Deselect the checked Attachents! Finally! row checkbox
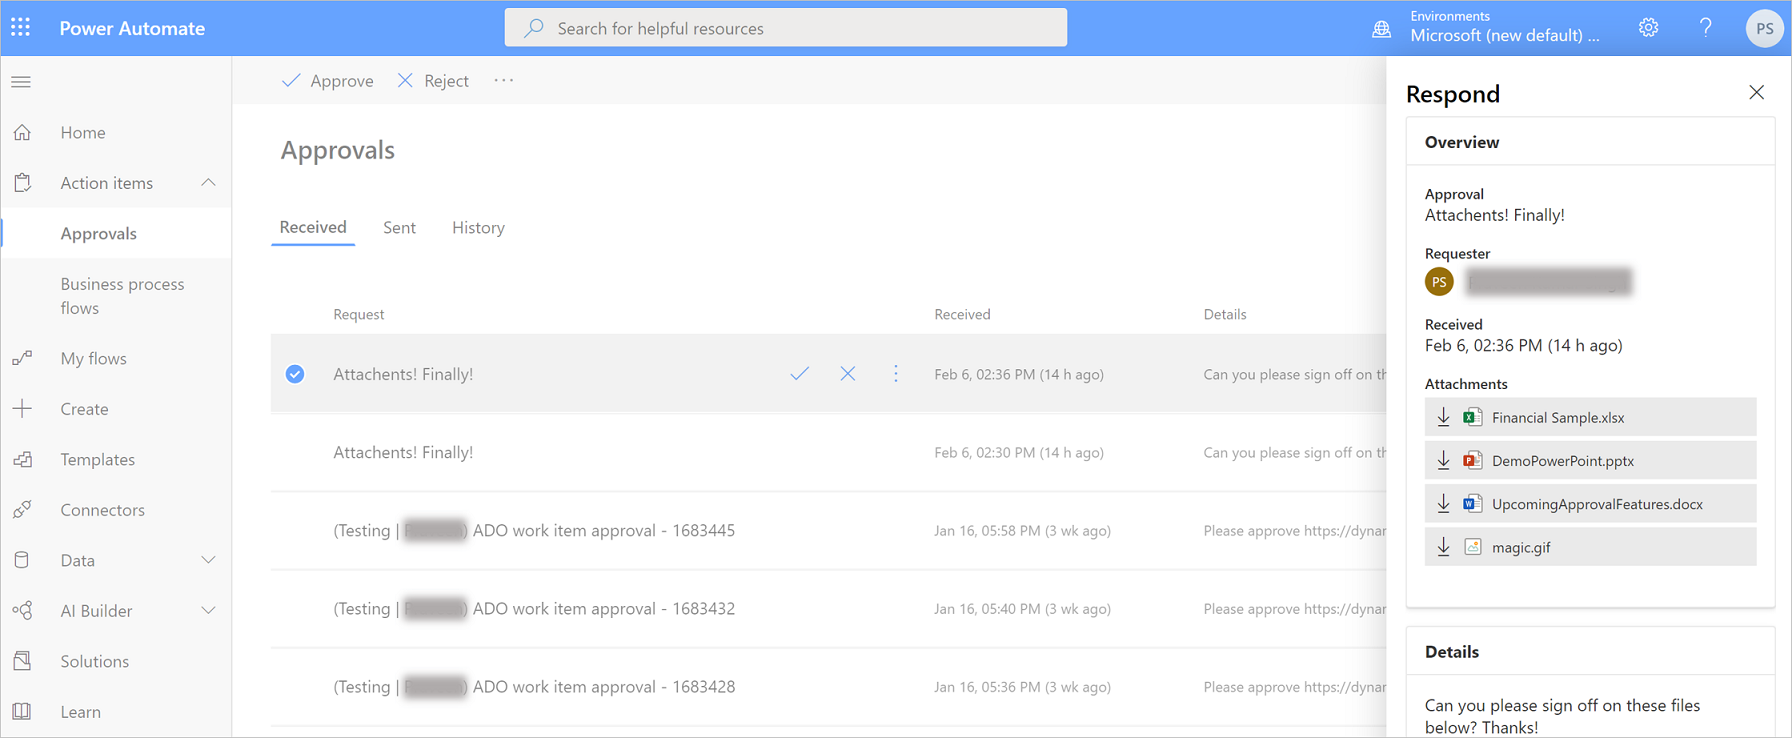This screenshot has width=1792, height=738. 295,374
